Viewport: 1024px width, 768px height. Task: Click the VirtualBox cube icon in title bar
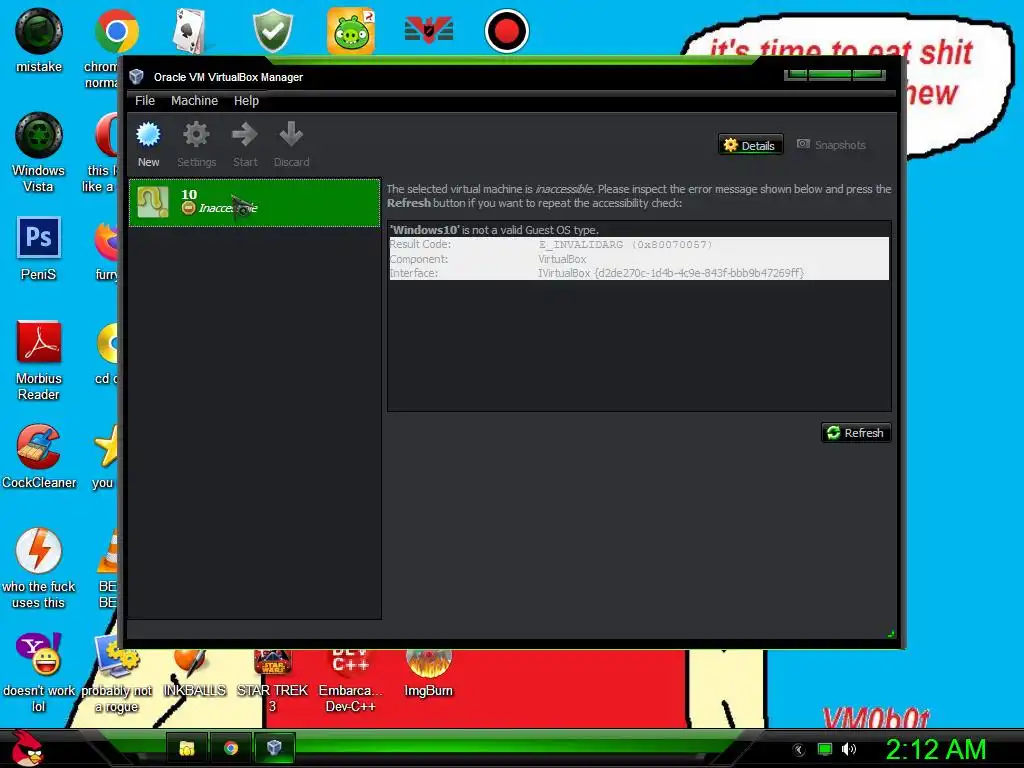click(136, 76)
